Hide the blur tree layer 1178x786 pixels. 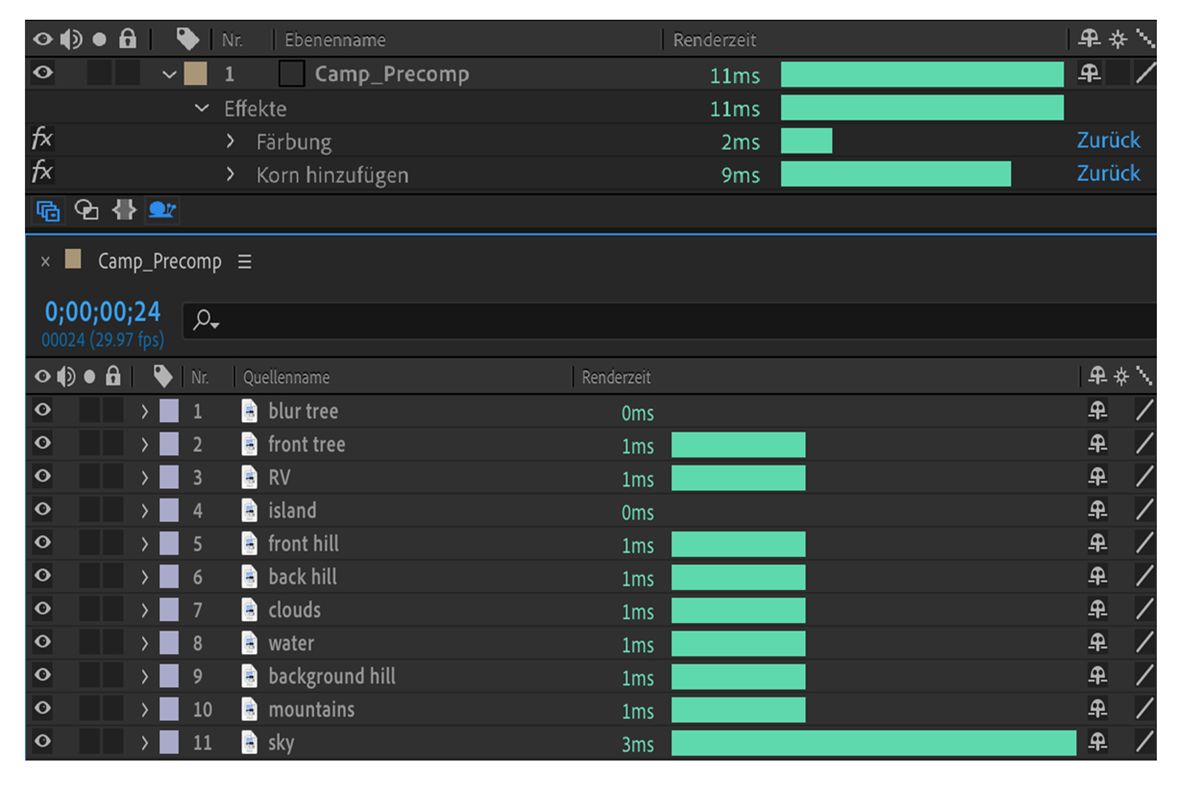click(x=42, y=411)
